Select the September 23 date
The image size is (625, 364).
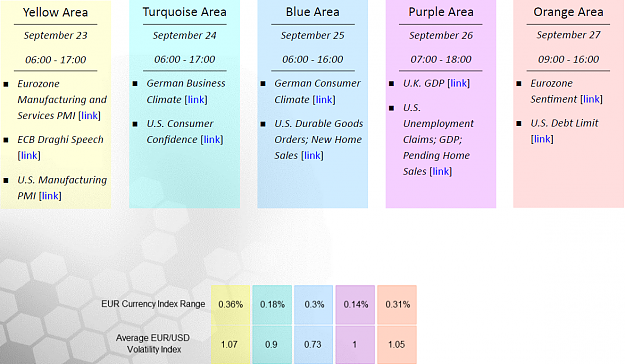pos(55,35)
